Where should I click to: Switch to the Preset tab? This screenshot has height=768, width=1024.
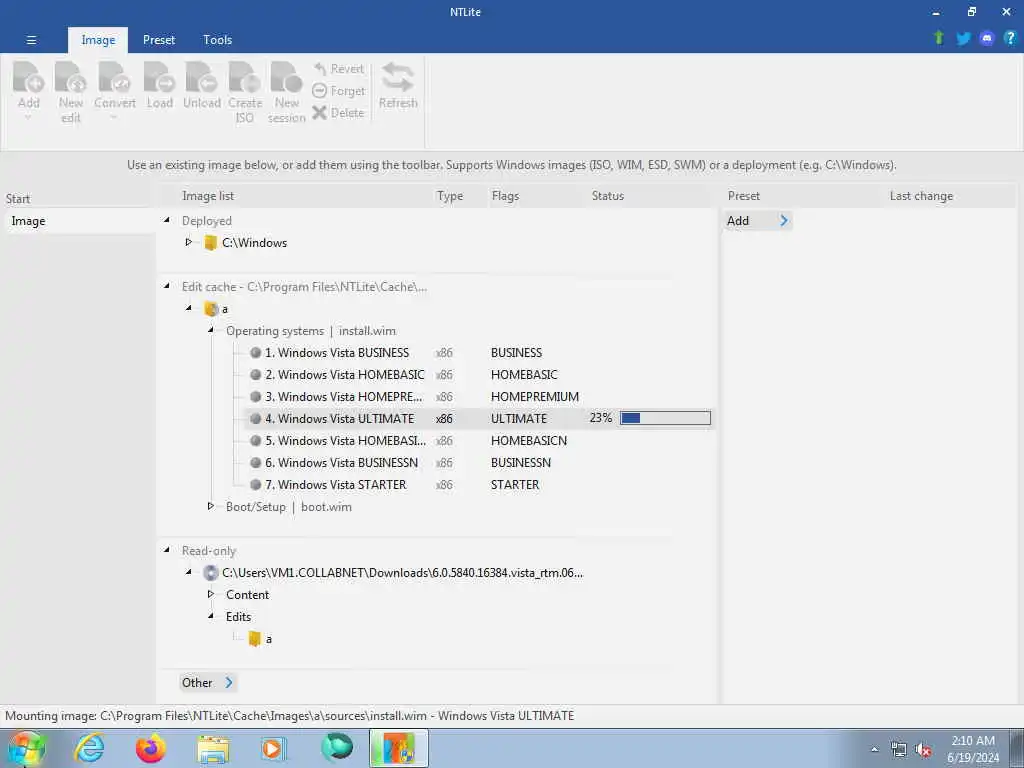click(x=159, y=40)
